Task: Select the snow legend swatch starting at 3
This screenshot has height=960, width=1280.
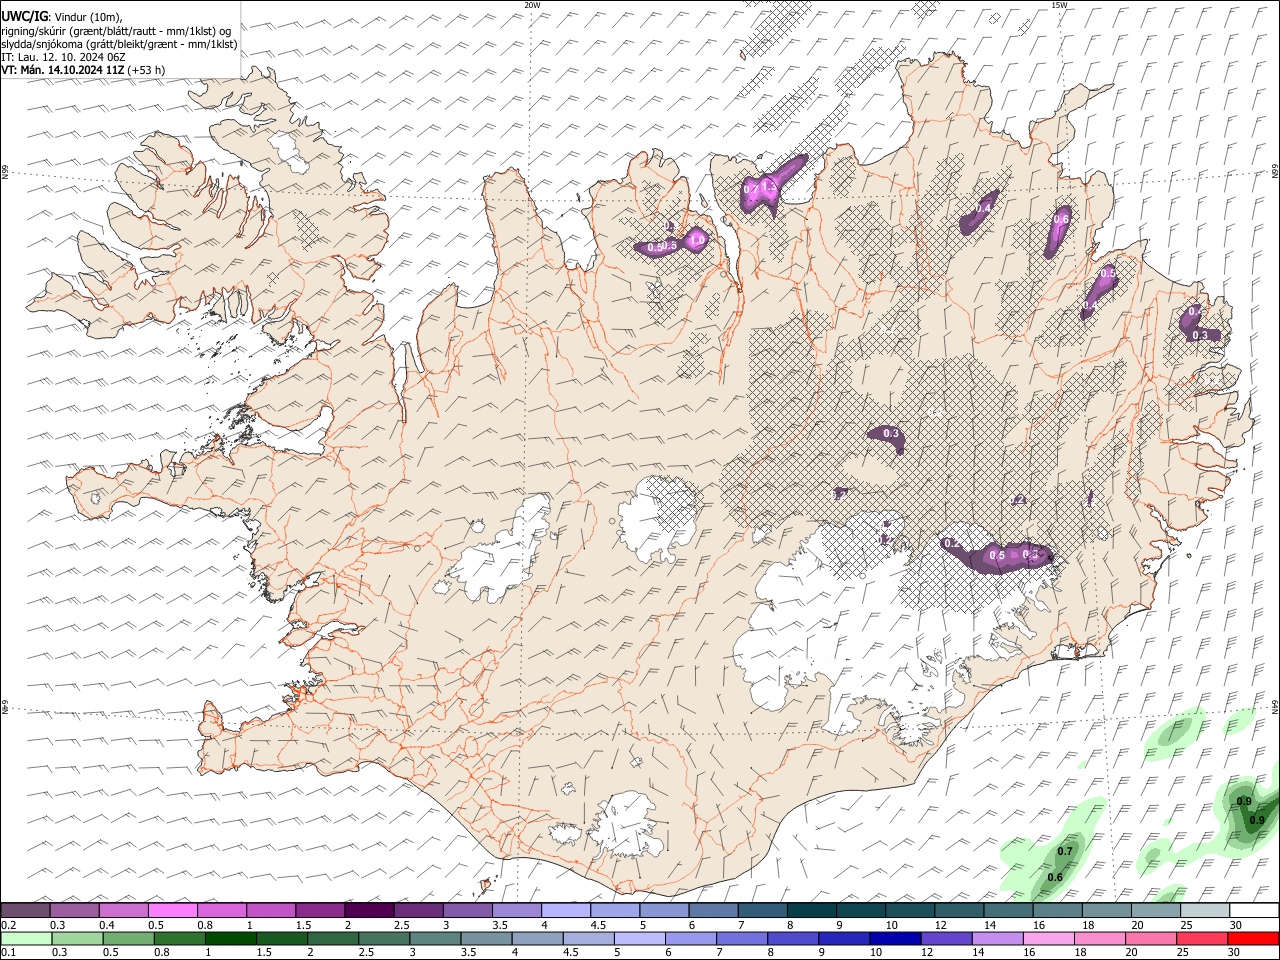Action: [x=468, y=910]
